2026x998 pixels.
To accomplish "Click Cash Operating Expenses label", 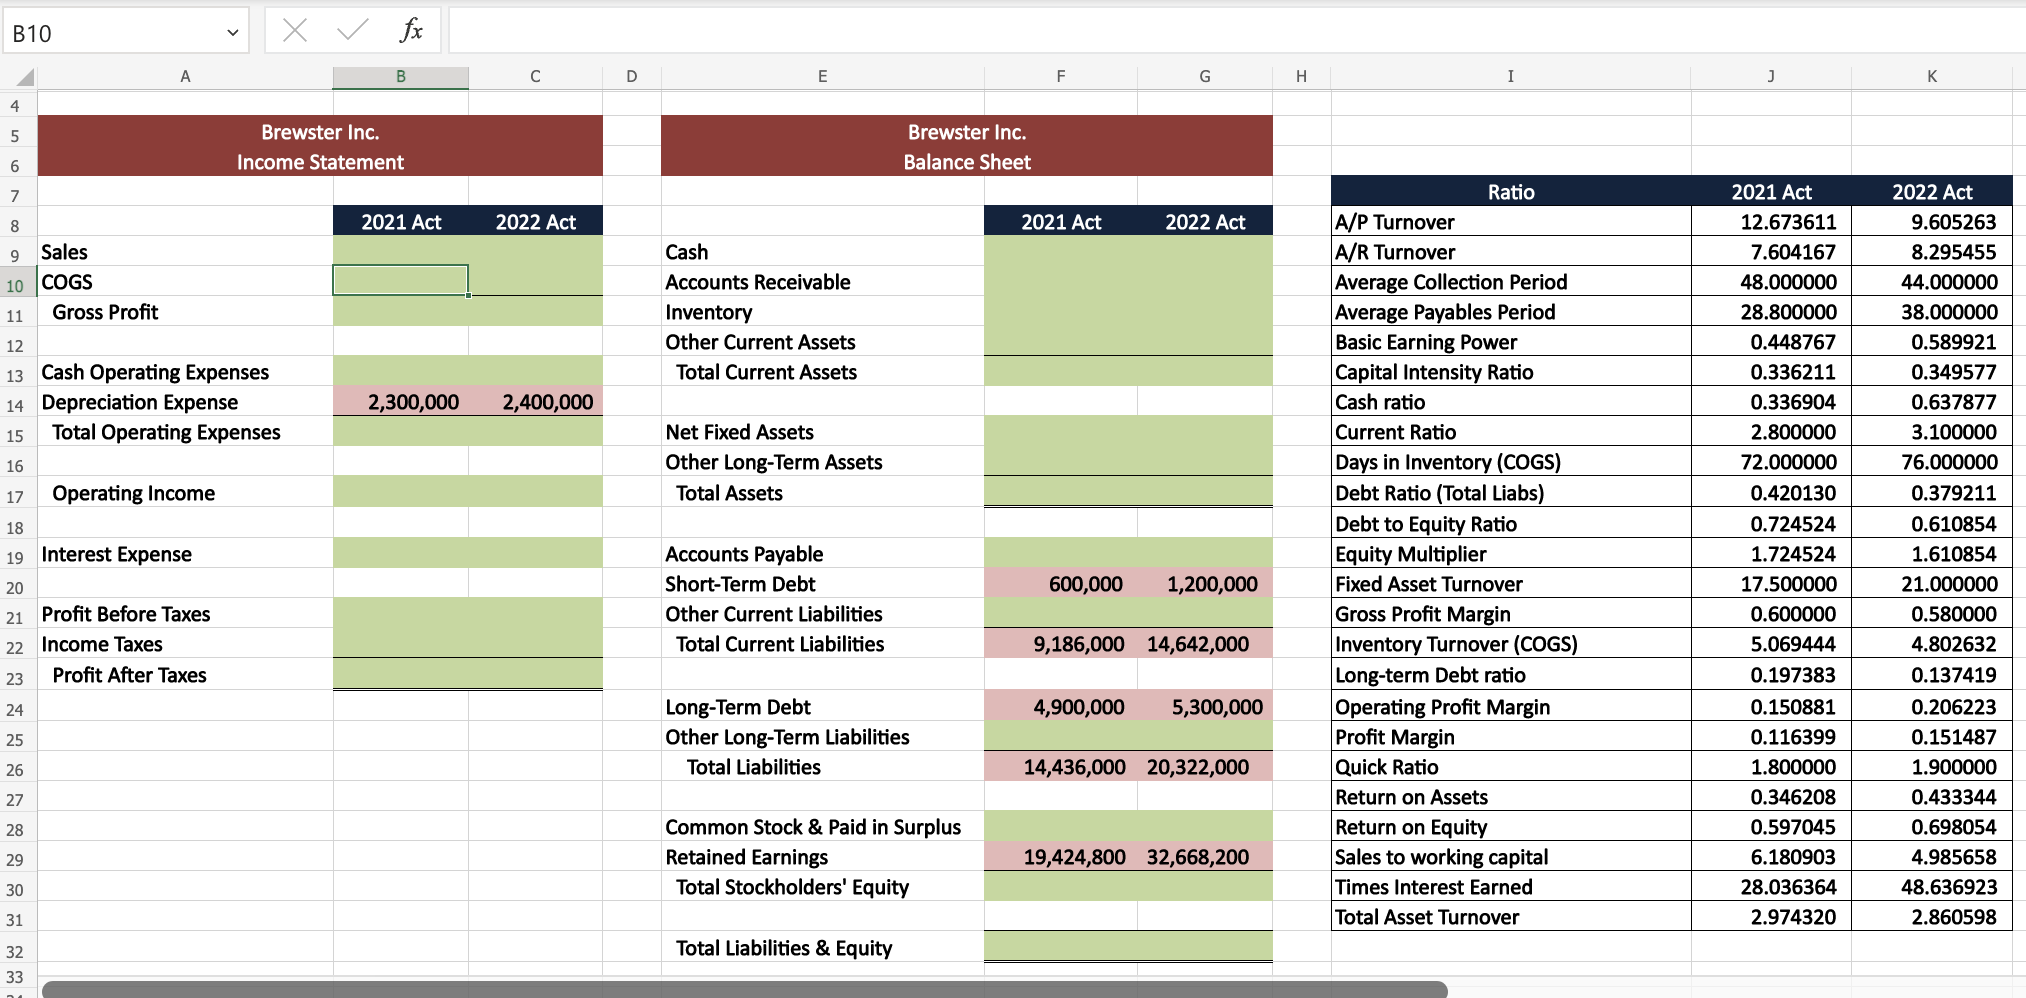I will pyautogui.click(x=155, y=372).
